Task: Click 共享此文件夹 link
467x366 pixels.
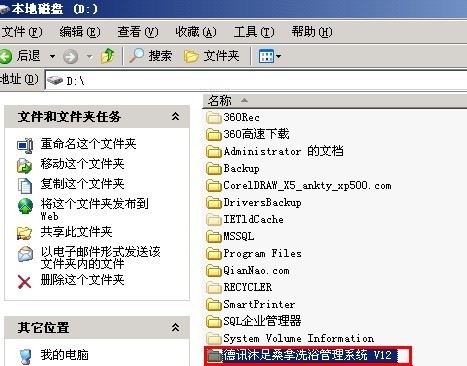Action: 76,232
